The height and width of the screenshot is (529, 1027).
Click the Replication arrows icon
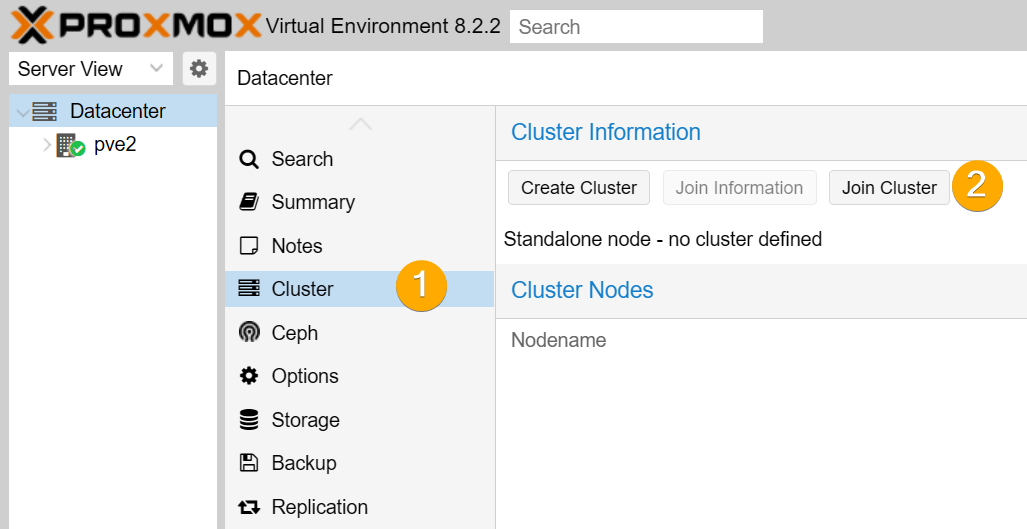249,507
